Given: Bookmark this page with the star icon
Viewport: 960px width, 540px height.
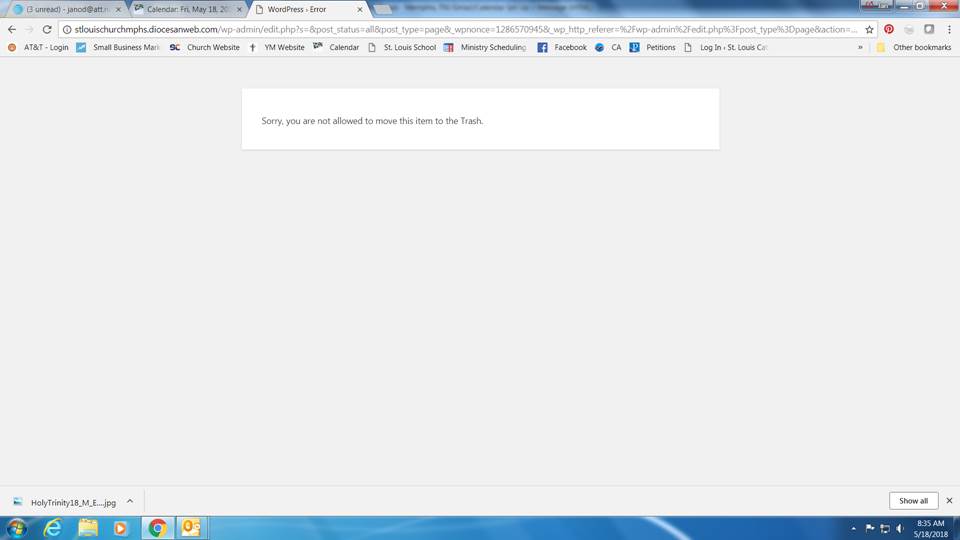Looking at the screenshot, I should point(869,29).
